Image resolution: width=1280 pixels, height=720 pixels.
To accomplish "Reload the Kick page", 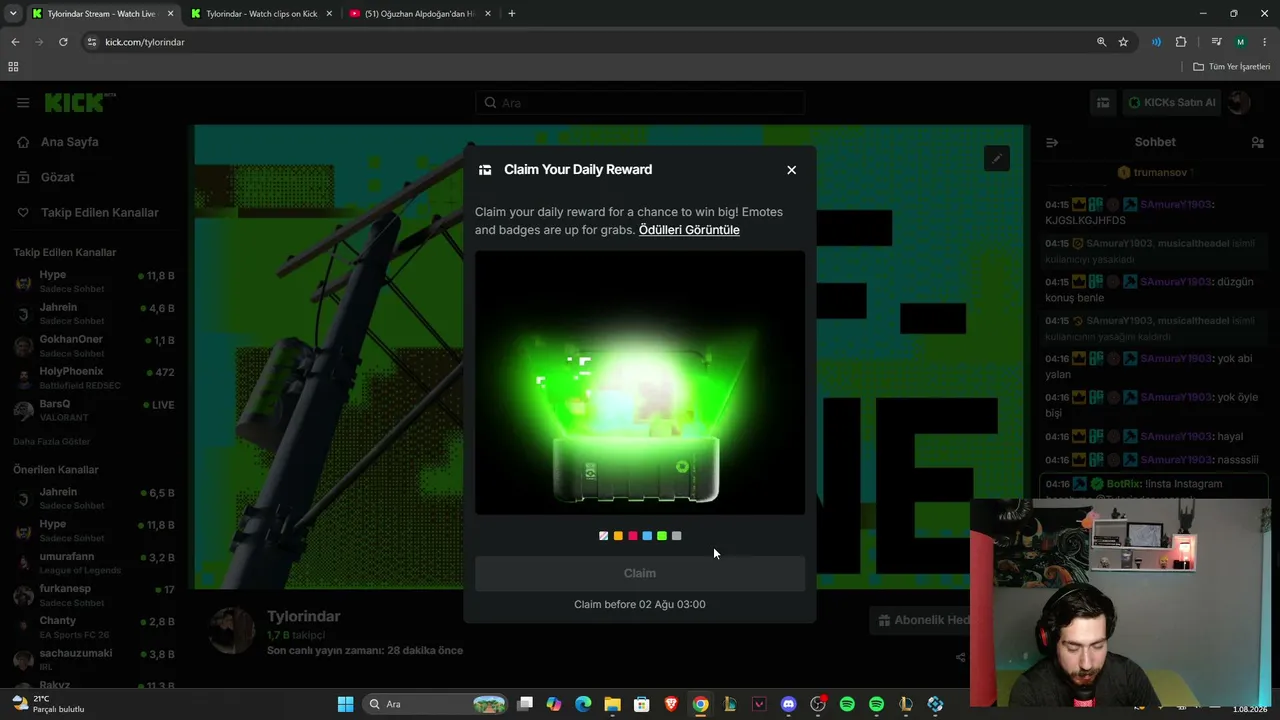I will pos(63,42).
